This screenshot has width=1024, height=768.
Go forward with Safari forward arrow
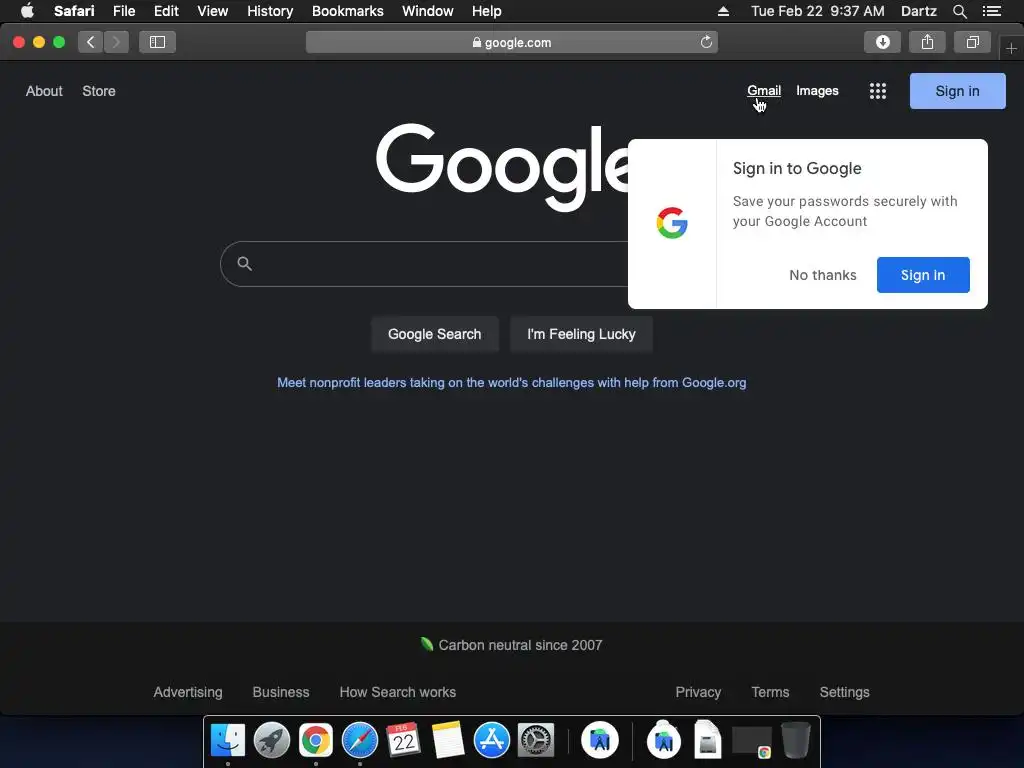point(116,42)
